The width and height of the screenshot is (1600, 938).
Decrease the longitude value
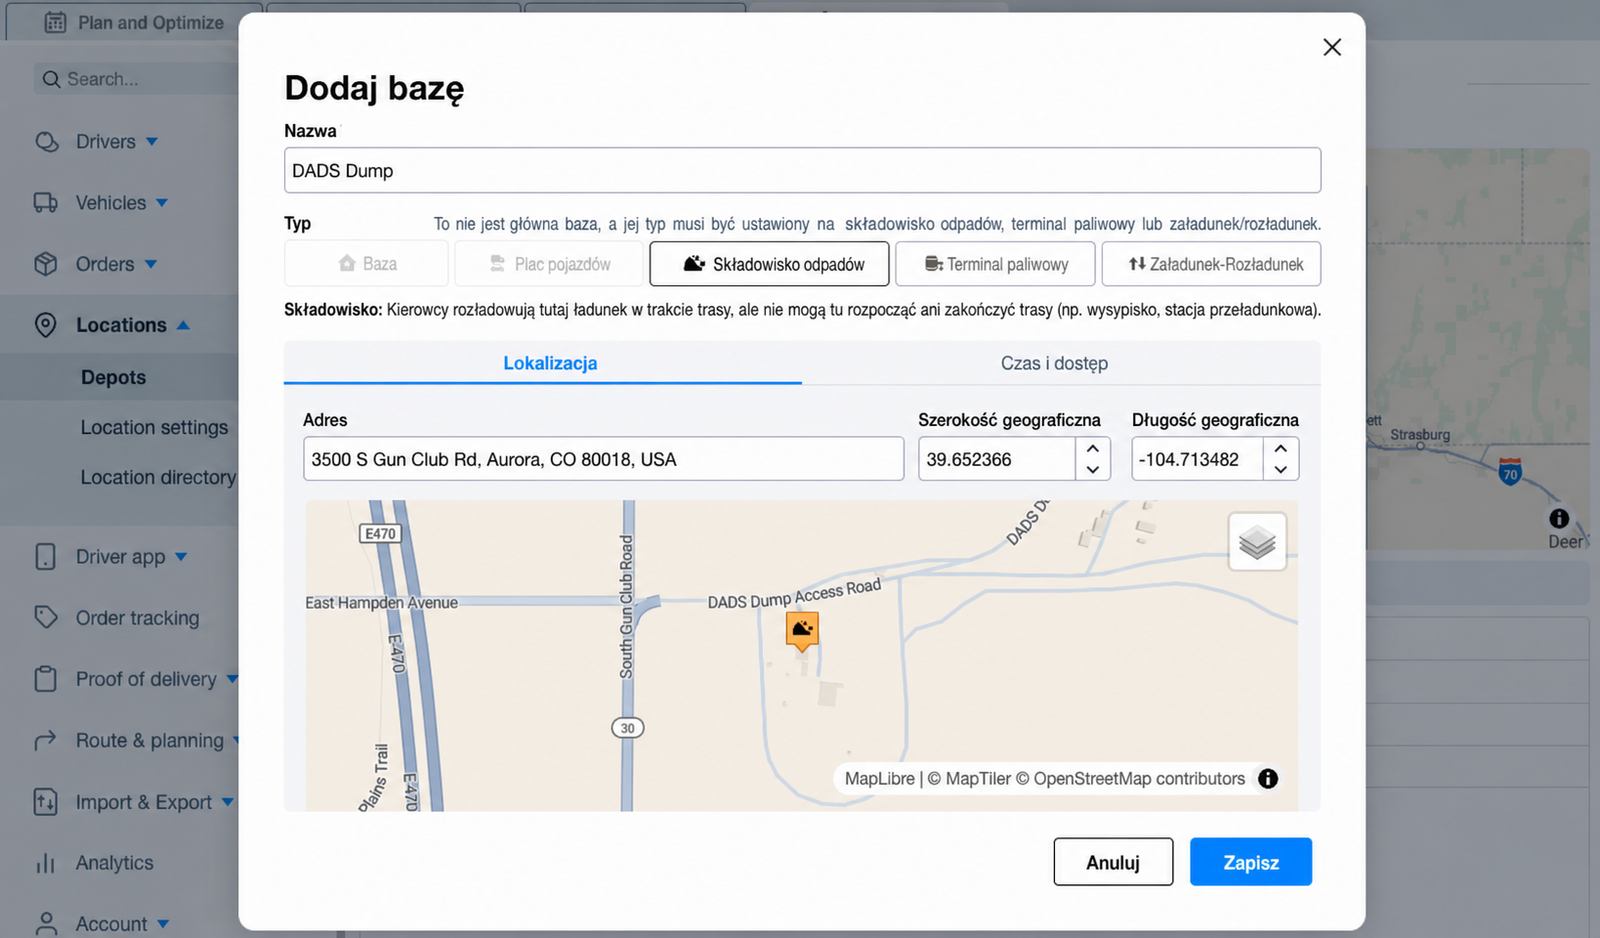(x=1281, y=469)
